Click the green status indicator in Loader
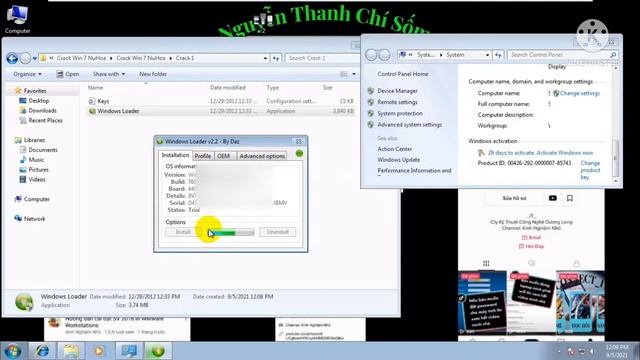Screen dimensions: 640x360 point(299,153)
